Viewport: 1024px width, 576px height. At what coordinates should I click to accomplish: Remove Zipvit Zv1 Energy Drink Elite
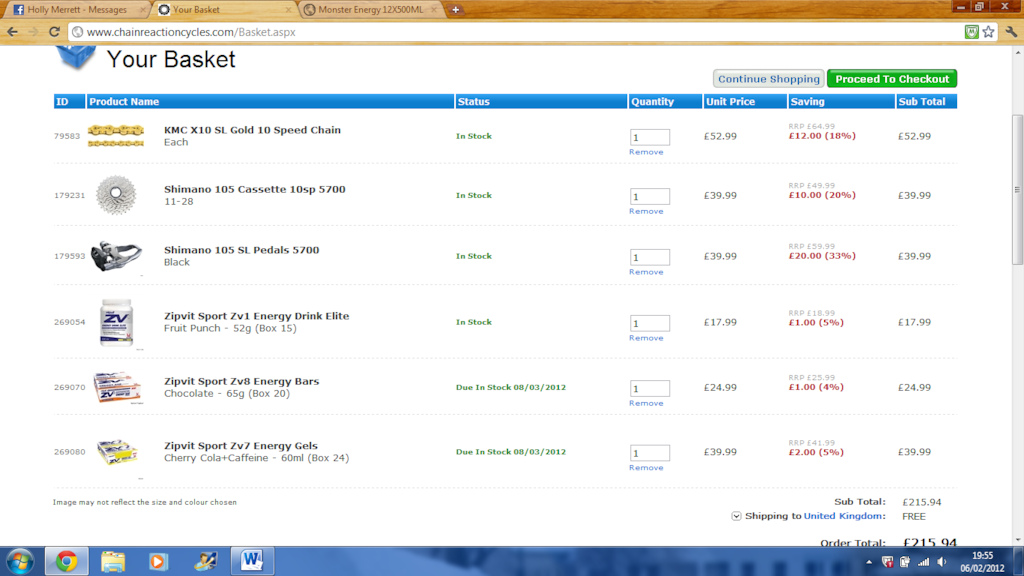click(646, 338)
